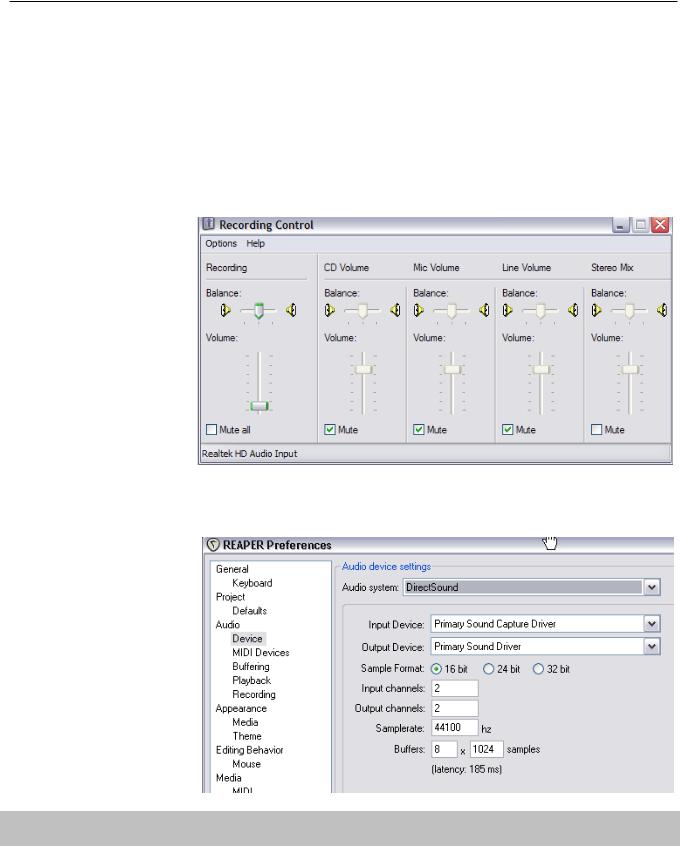The image size is (680, 846).
Task: Select 24 bit sample format
Action: click(488, 669)
